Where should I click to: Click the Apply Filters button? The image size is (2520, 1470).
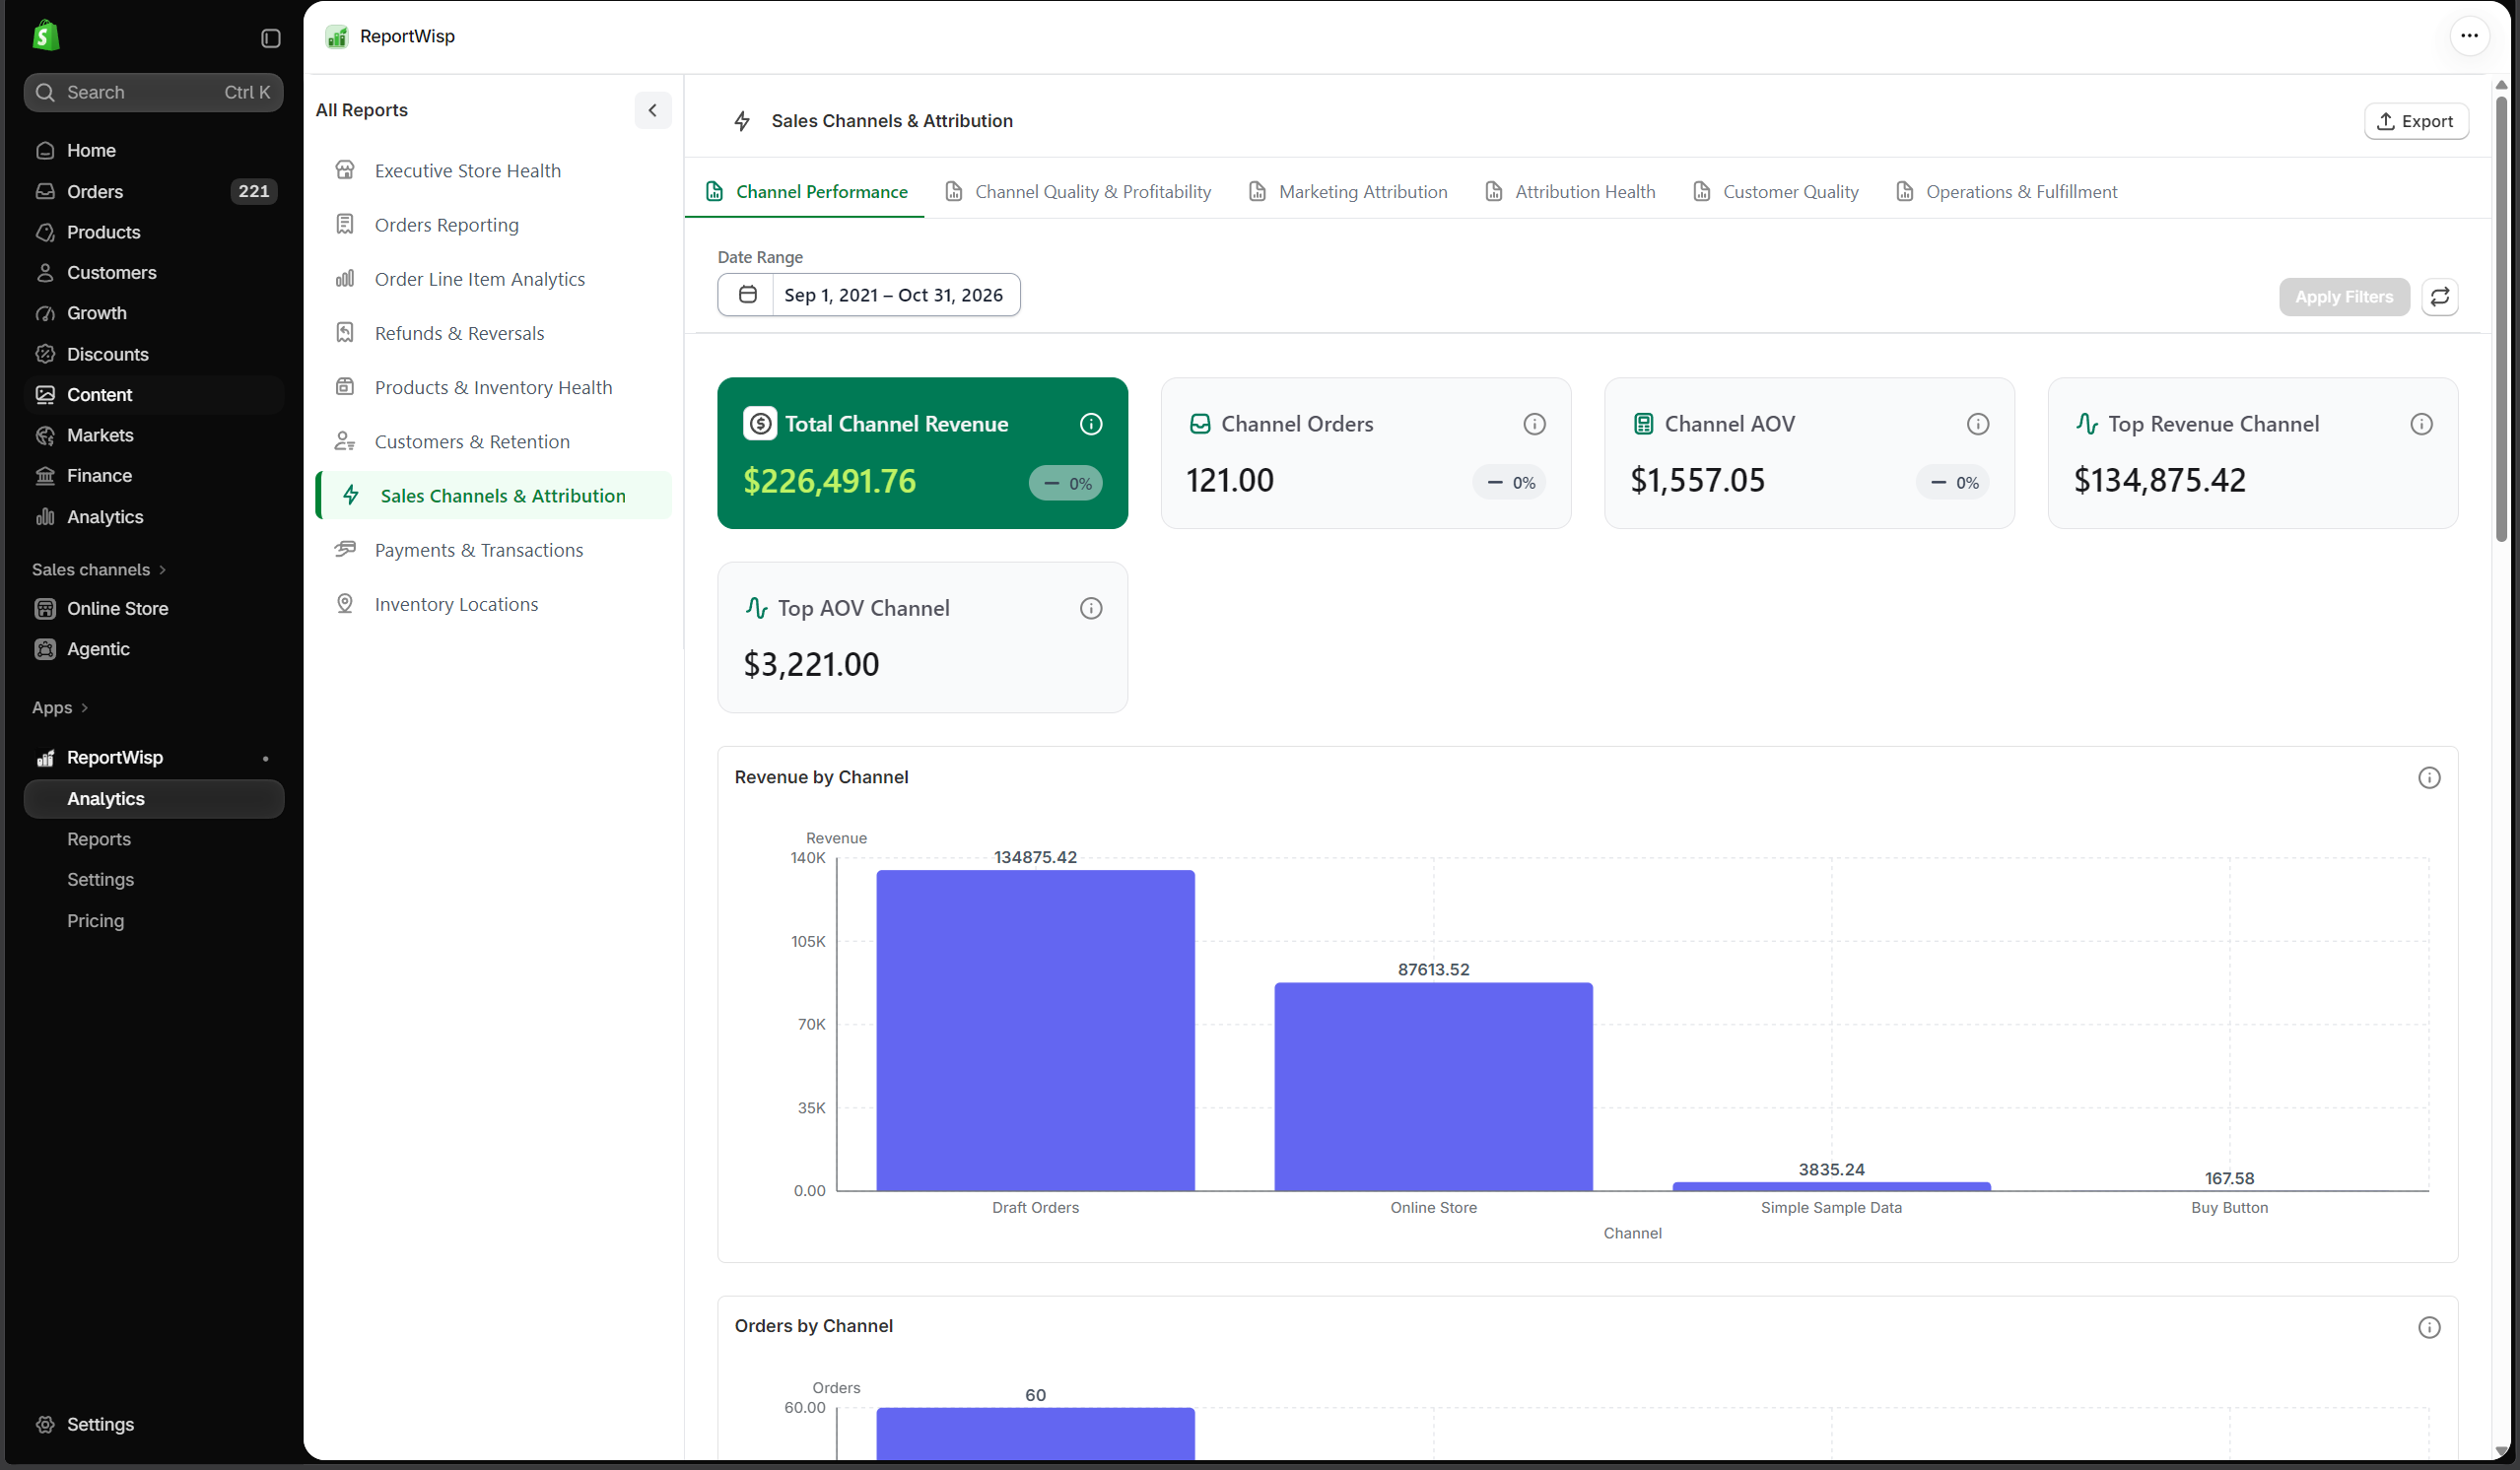[x=2343, y=296]
